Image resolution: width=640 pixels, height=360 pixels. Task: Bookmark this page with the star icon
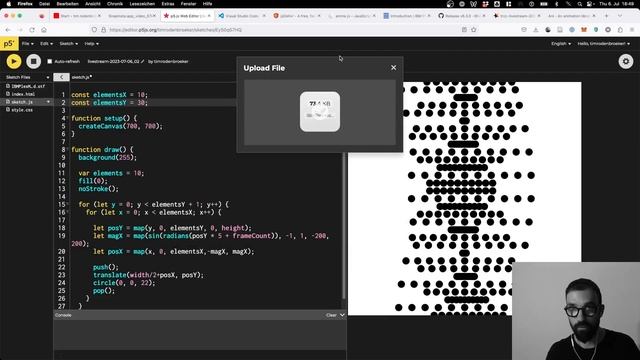[x=473, y=30]
